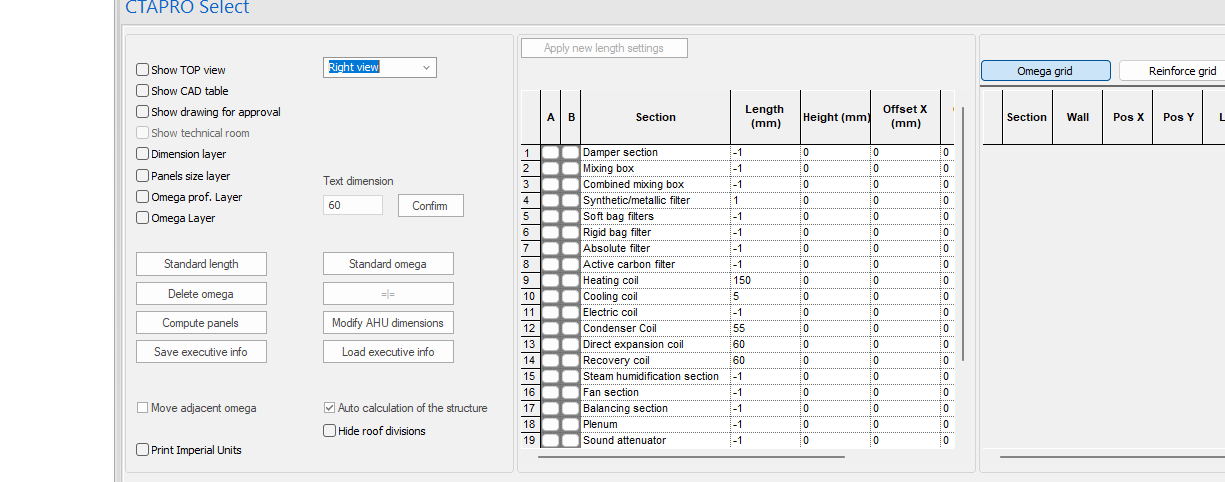
Task: Click the Confirm button
Action: click(x=430, y=205)
